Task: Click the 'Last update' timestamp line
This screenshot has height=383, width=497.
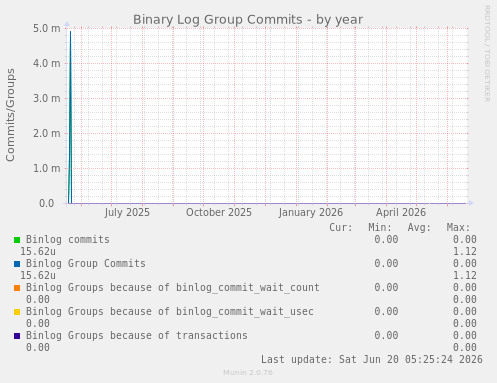Action: [372, 360]
